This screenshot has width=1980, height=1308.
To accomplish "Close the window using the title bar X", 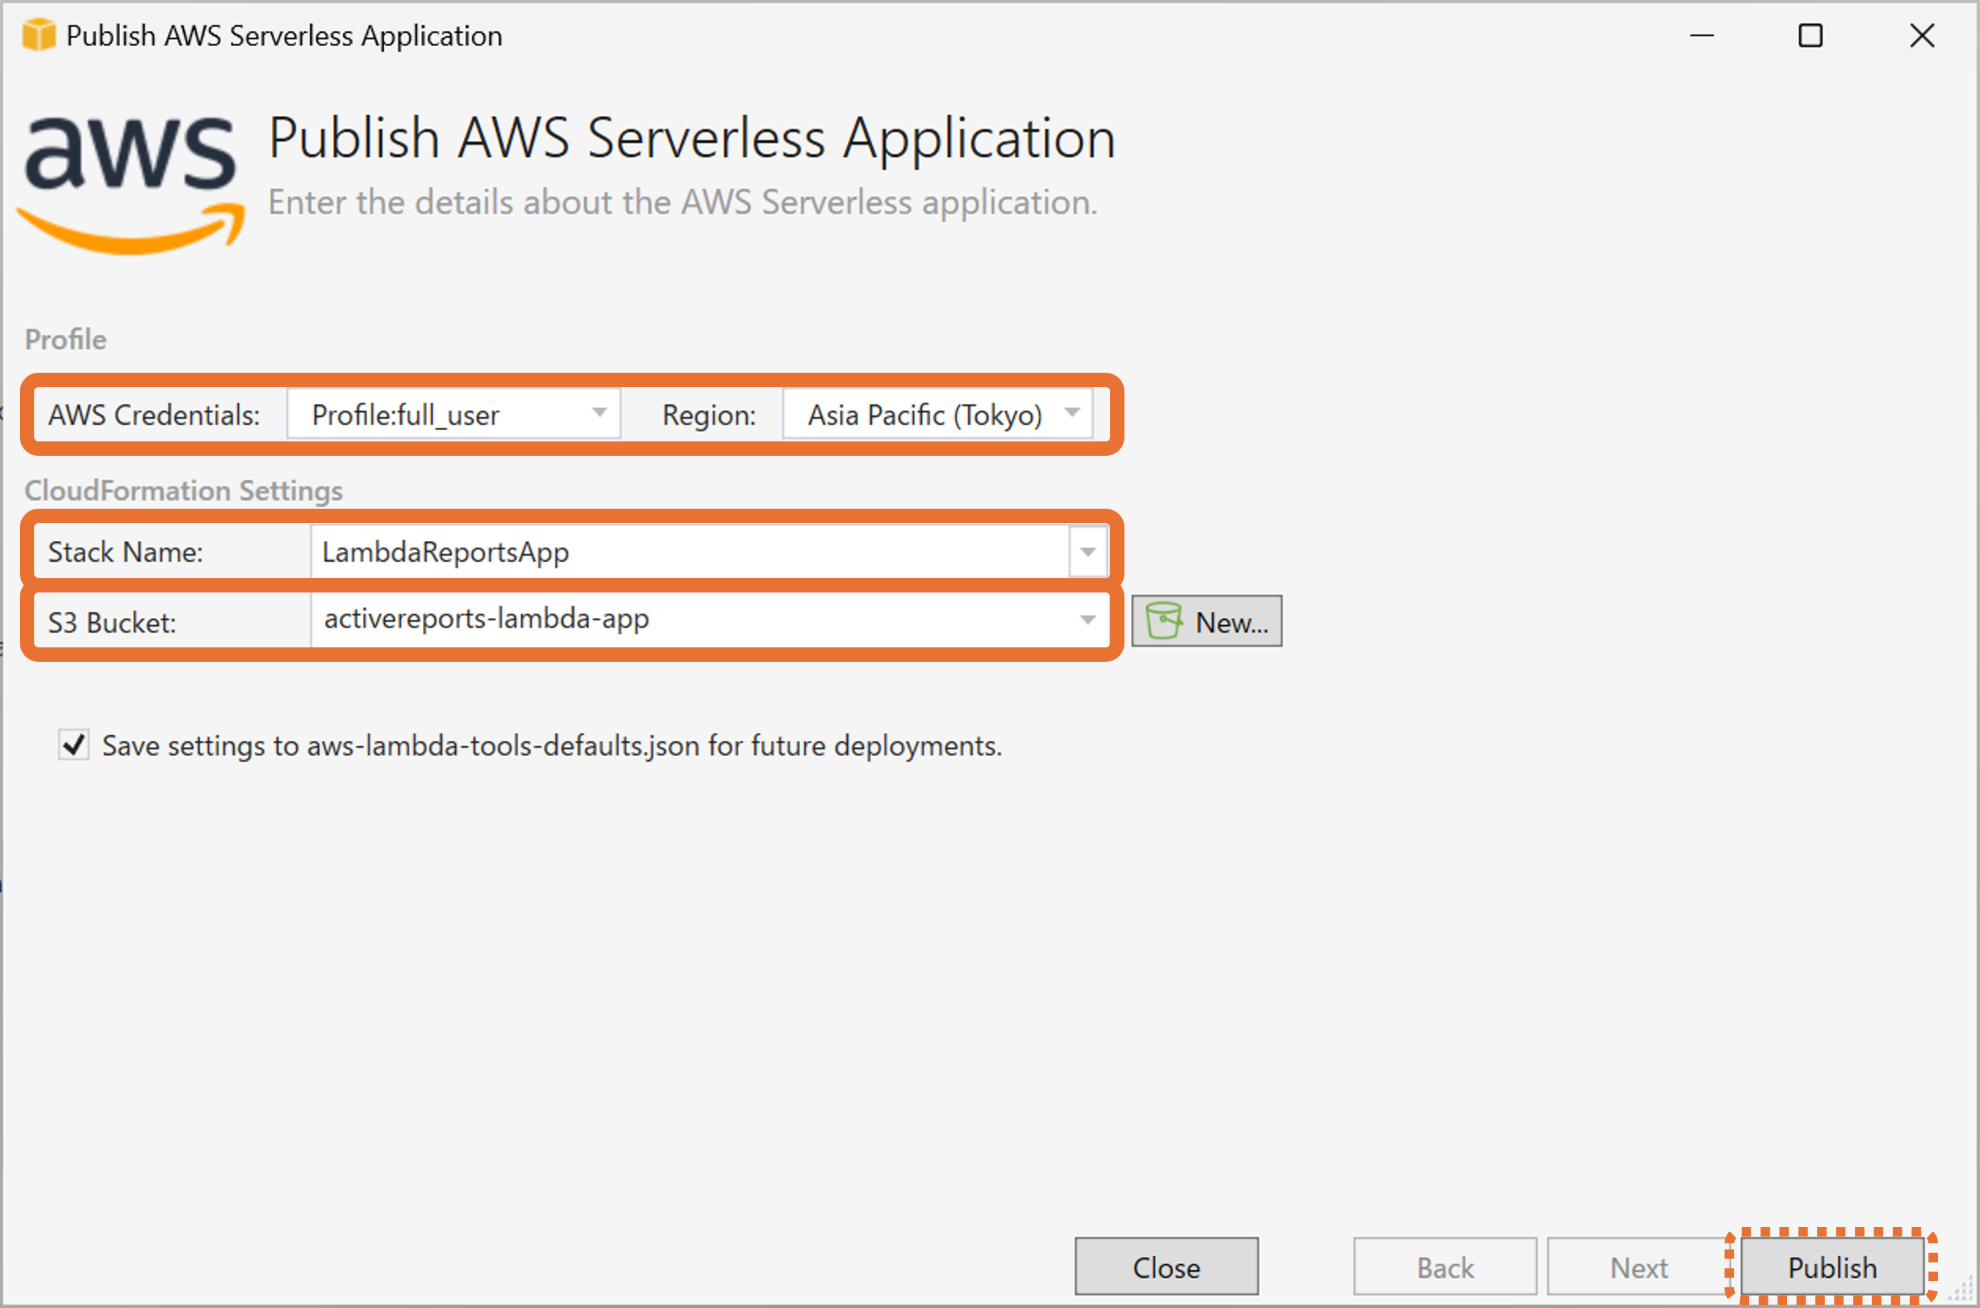I will [x=1921, y=36].
